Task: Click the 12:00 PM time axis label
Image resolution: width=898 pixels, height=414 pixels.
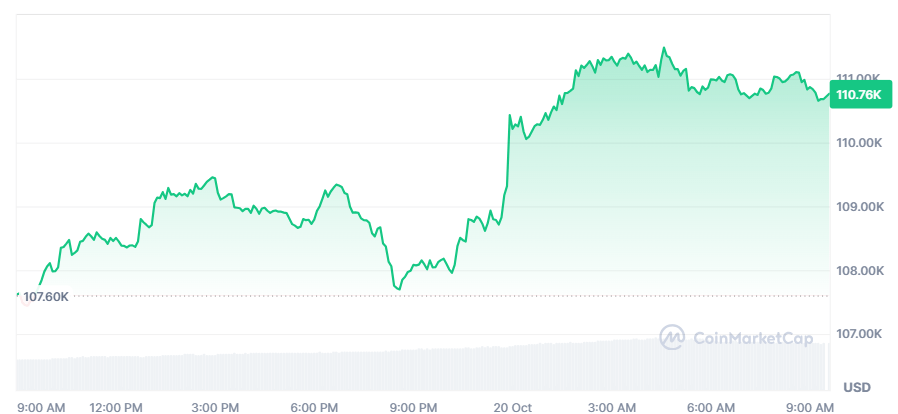Action: (x=116, y=407)
